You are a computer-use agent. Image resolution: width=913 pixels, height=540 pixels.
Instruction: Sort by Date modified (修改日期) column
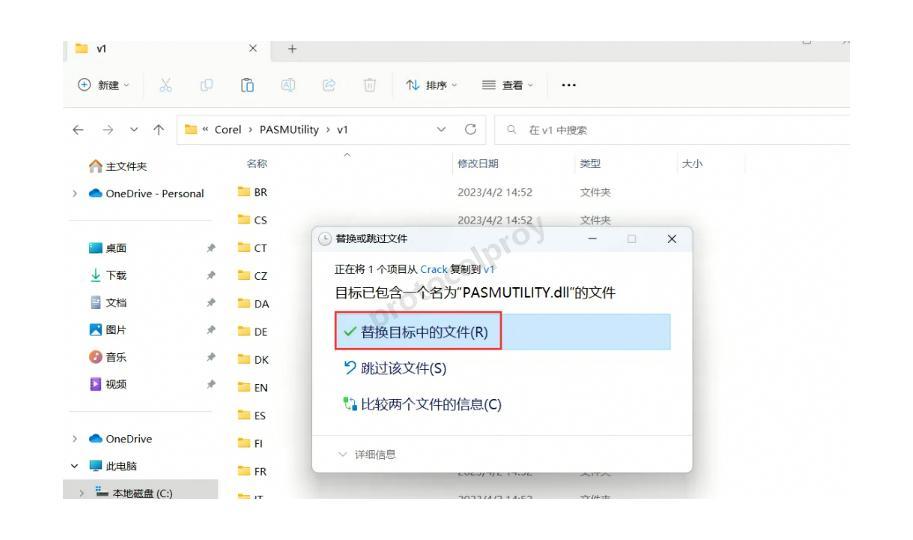(478, 164)
